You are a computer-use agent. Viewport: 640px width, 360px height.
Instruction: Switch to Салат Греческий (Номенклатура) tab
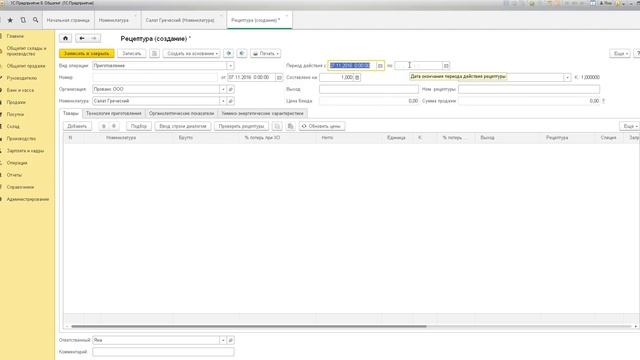point(184,20)
